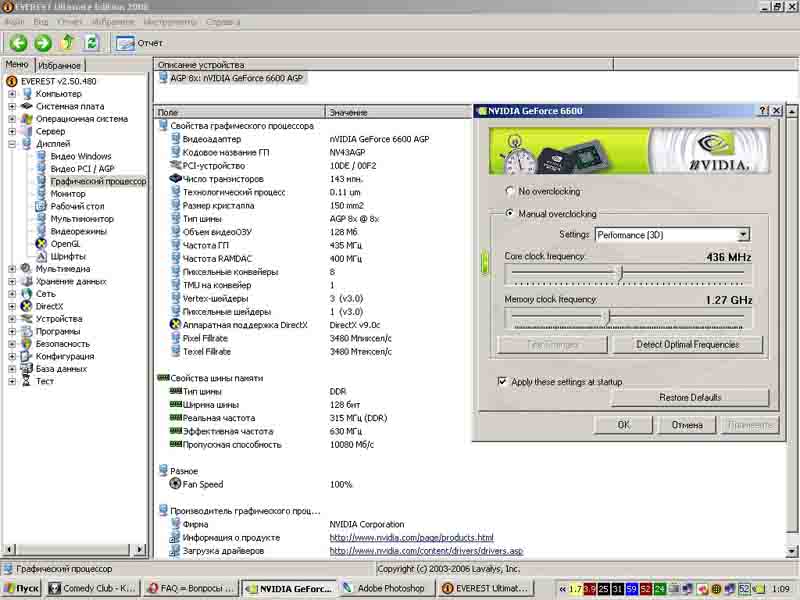Click the Core clock frequency slider handle
800x600 pixels.
click(x=620, y=272)
